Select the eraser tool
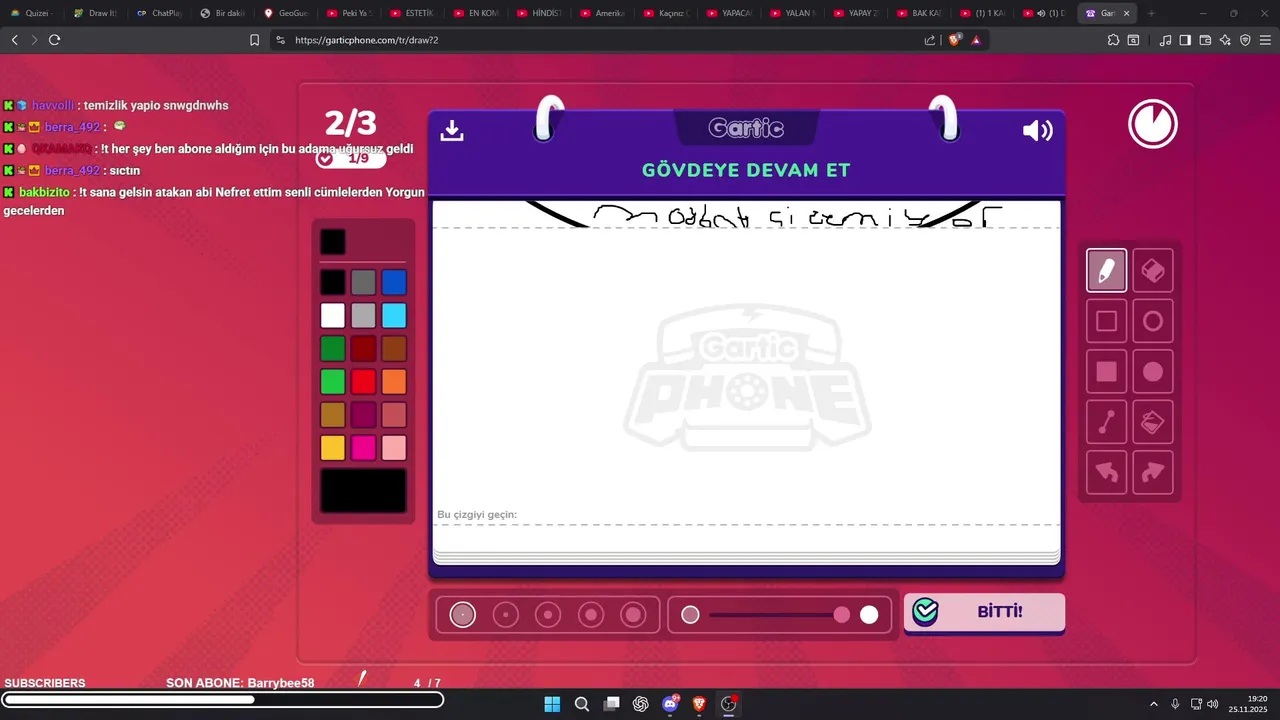Viewport: 1280px width, 720px height. 1153,271
